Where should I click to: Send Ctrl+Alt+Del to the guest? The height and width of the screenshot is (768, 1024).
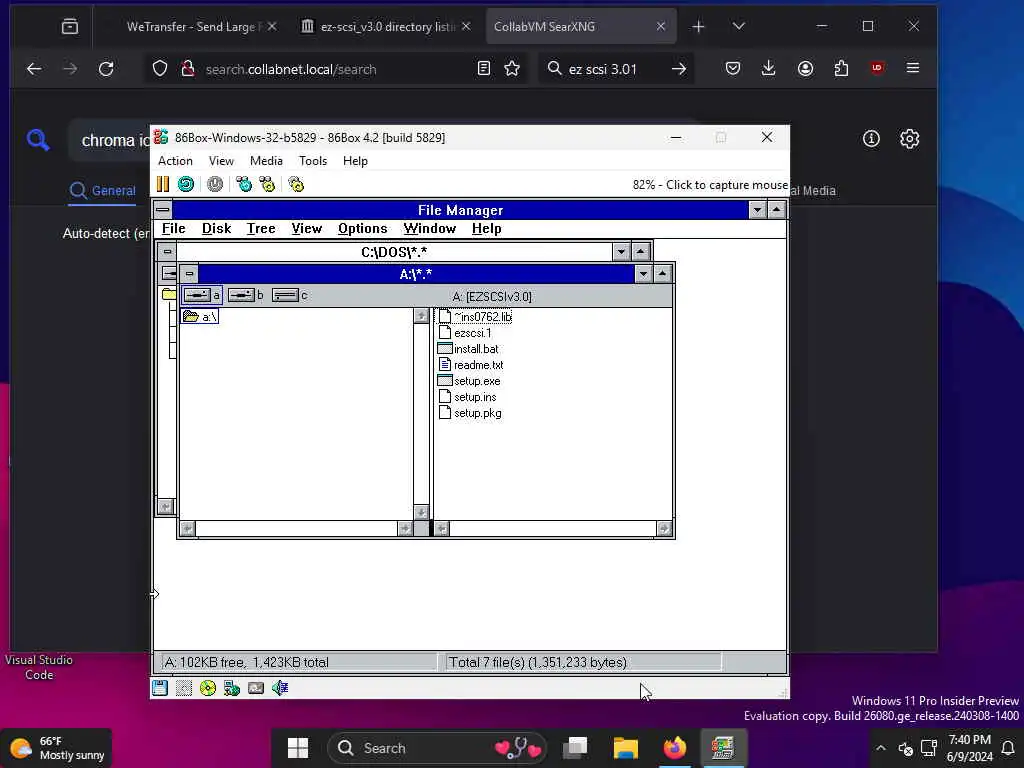tap(244, 184)
